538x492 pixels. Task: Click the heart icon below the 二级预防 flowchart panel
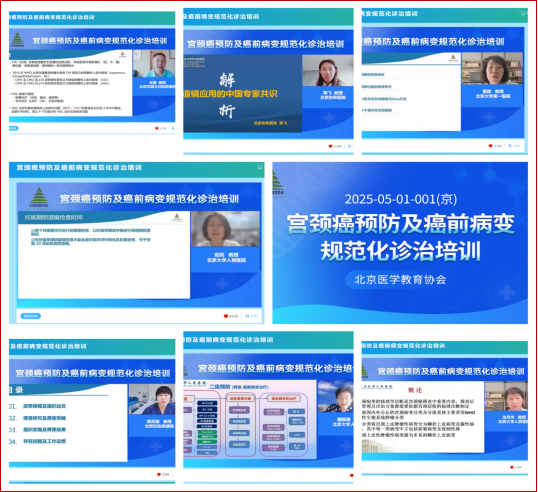point(351,476)
